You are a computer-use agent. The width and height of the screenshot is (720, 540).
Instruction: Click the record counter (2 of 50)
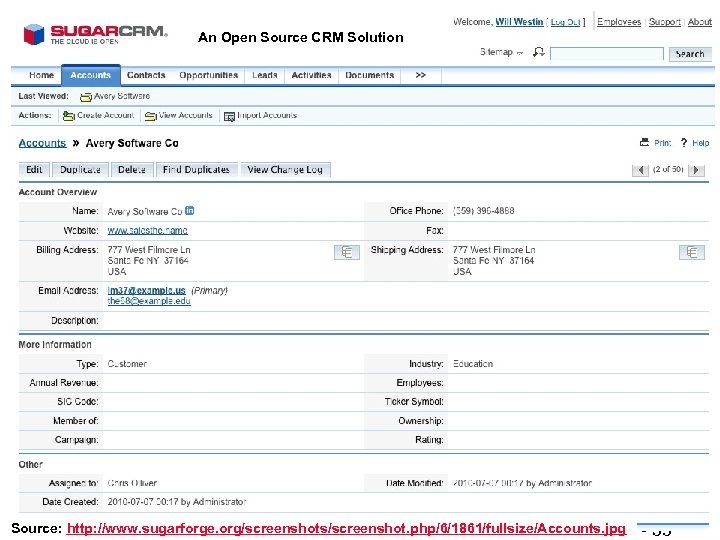point(668,169)
